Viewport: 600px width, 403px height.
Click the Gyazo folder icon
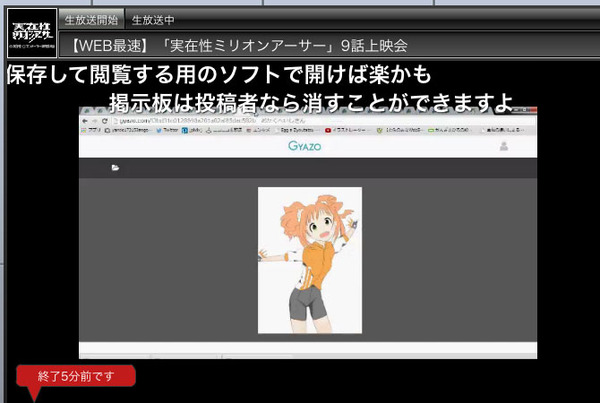point(115,168)
